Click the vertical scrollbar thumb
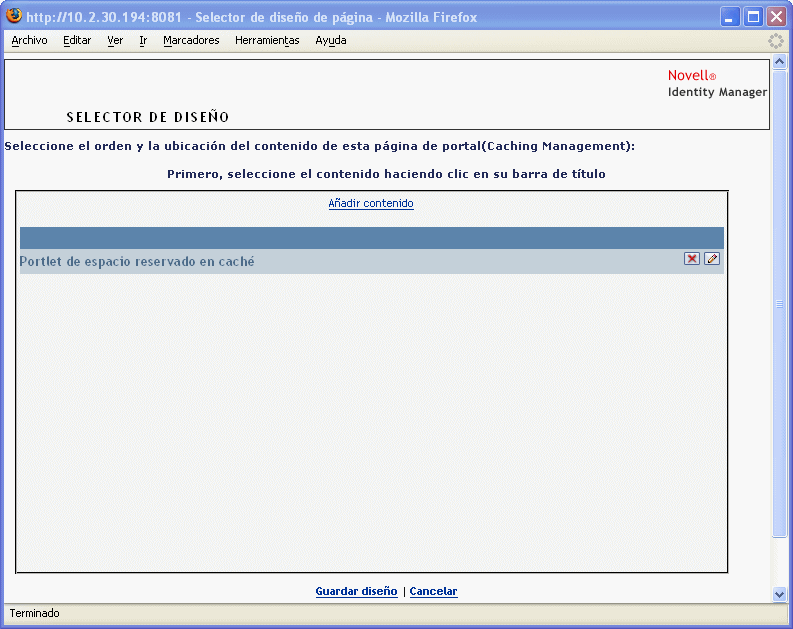793x629 pixels. coord(779,303)
